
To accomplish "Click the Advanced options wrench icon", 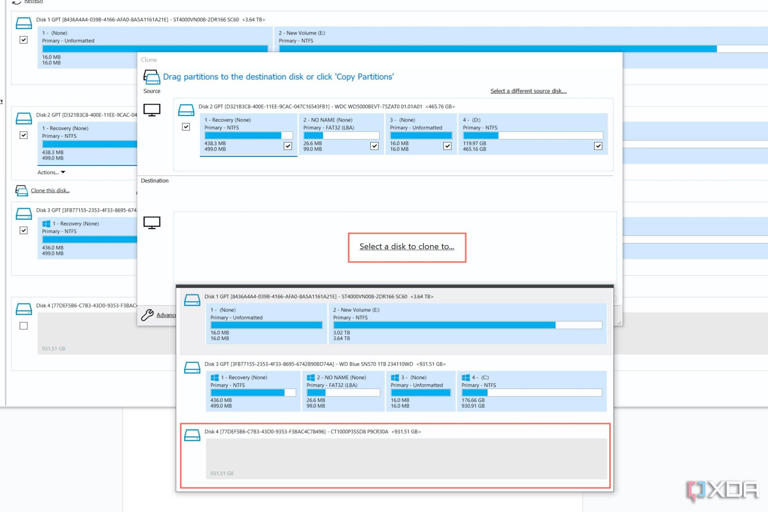I will 147,315.
